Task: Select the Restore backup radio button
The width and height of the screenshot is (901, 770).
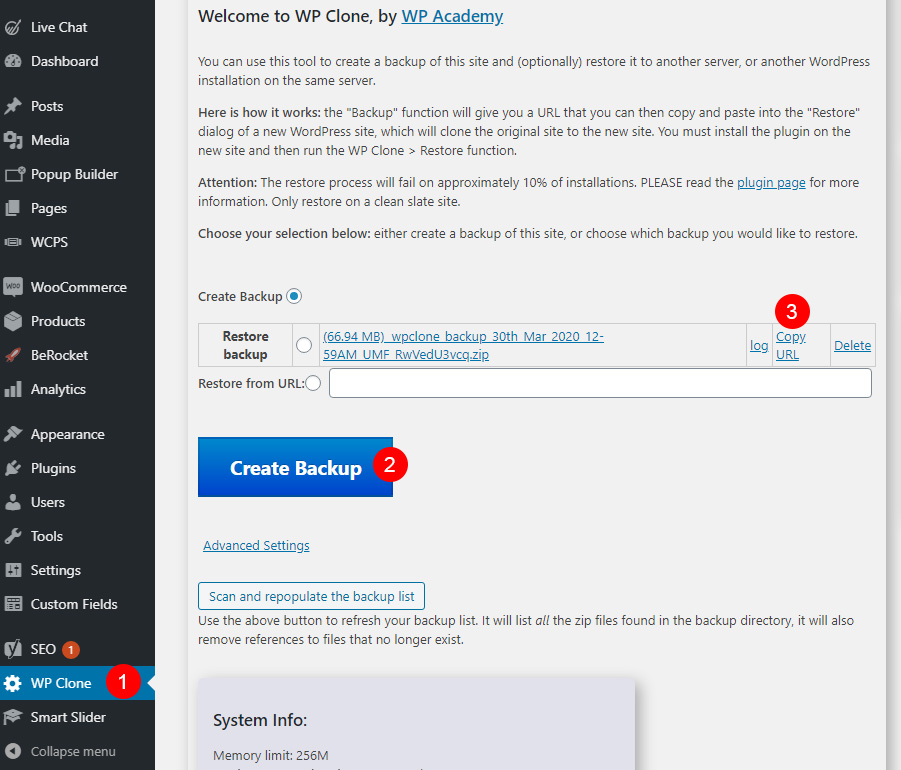Action: 304,345
